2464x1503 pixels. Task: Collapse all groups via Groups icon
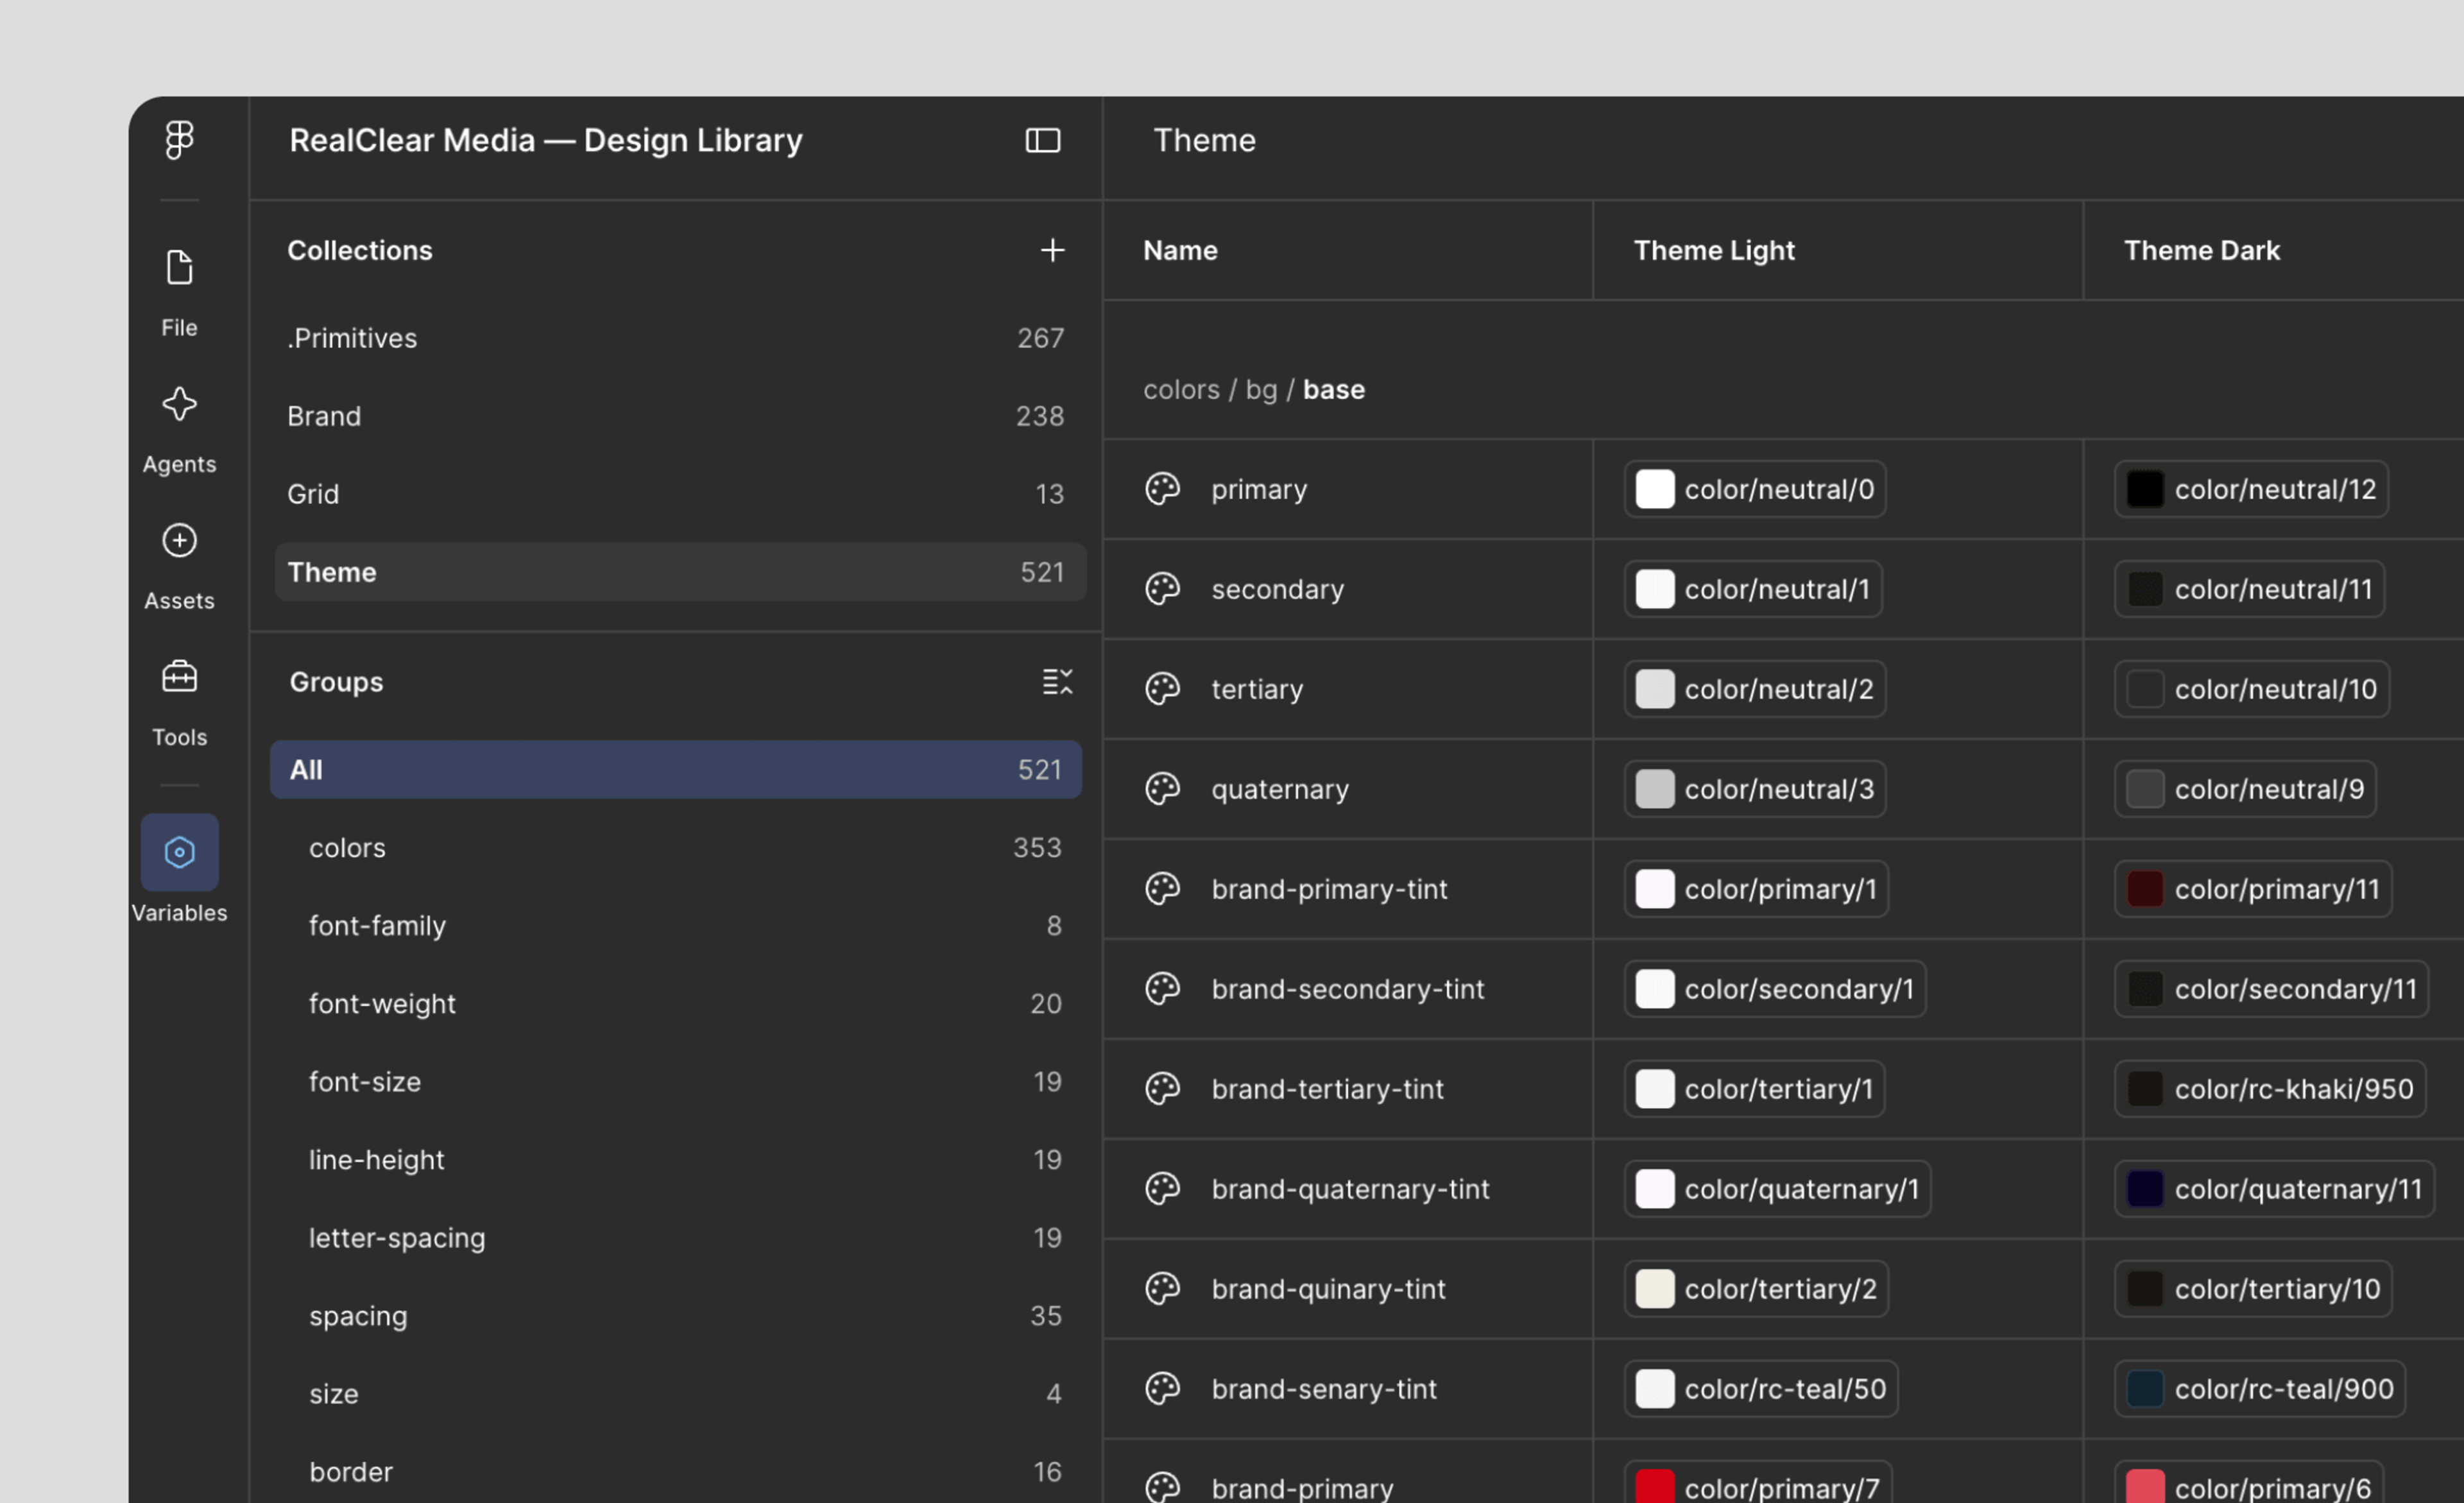click(1057, 682)
